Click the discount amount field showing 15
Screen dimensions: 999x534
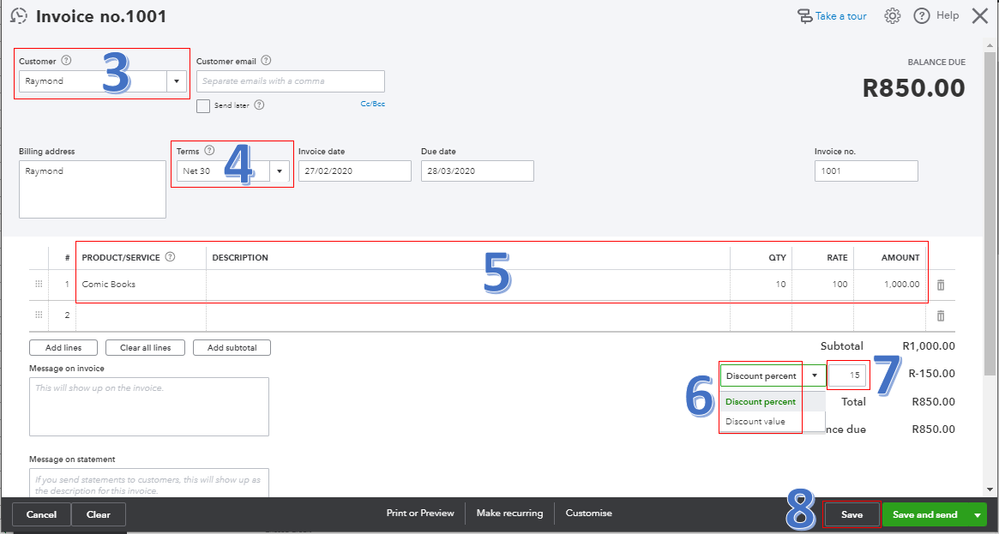847,375
